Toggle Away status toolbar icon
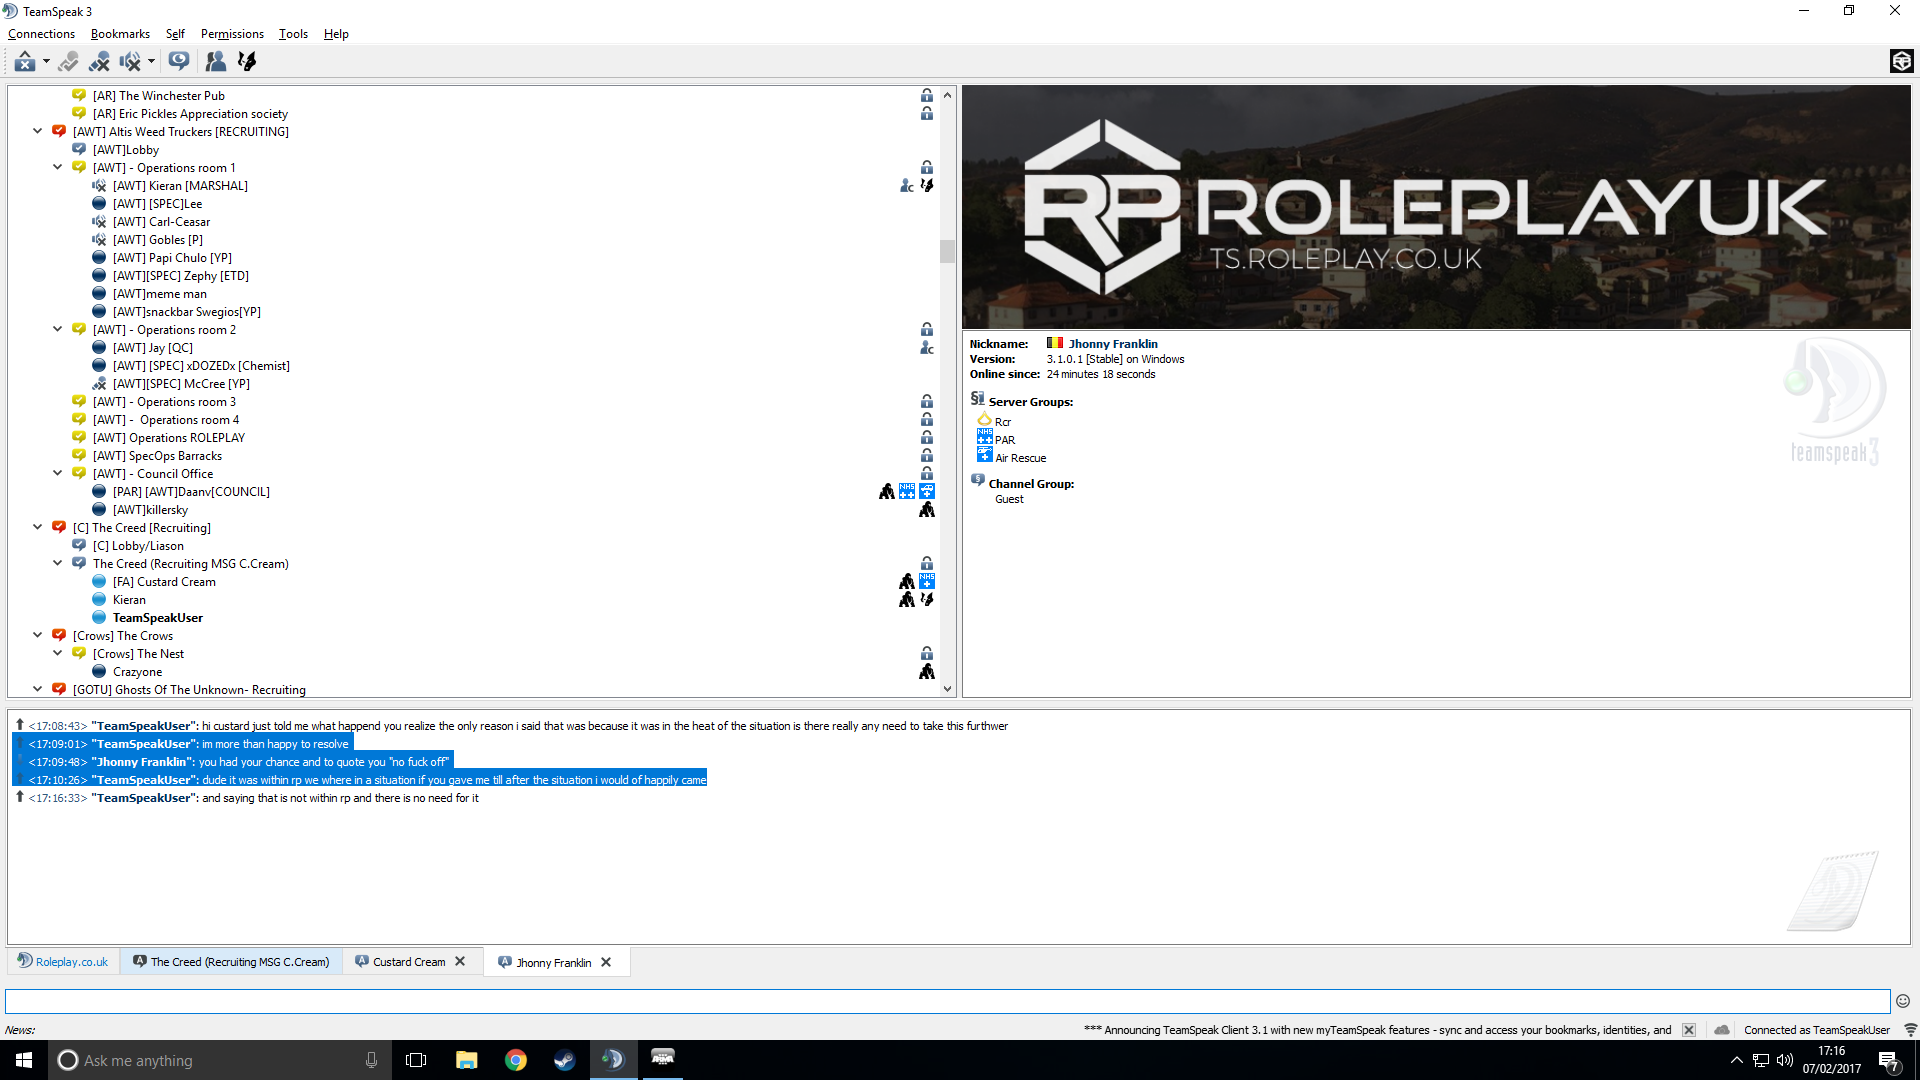 tap(25, 62)
